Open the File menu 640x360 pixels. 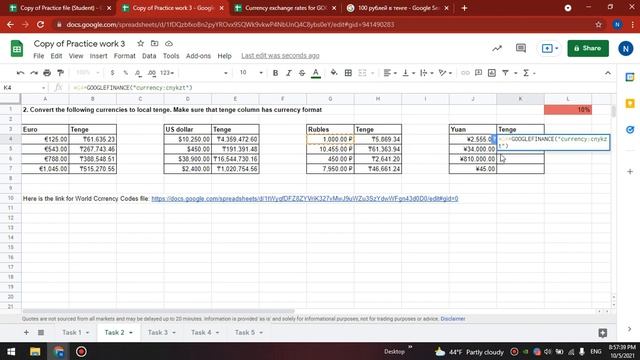point(39,56)
